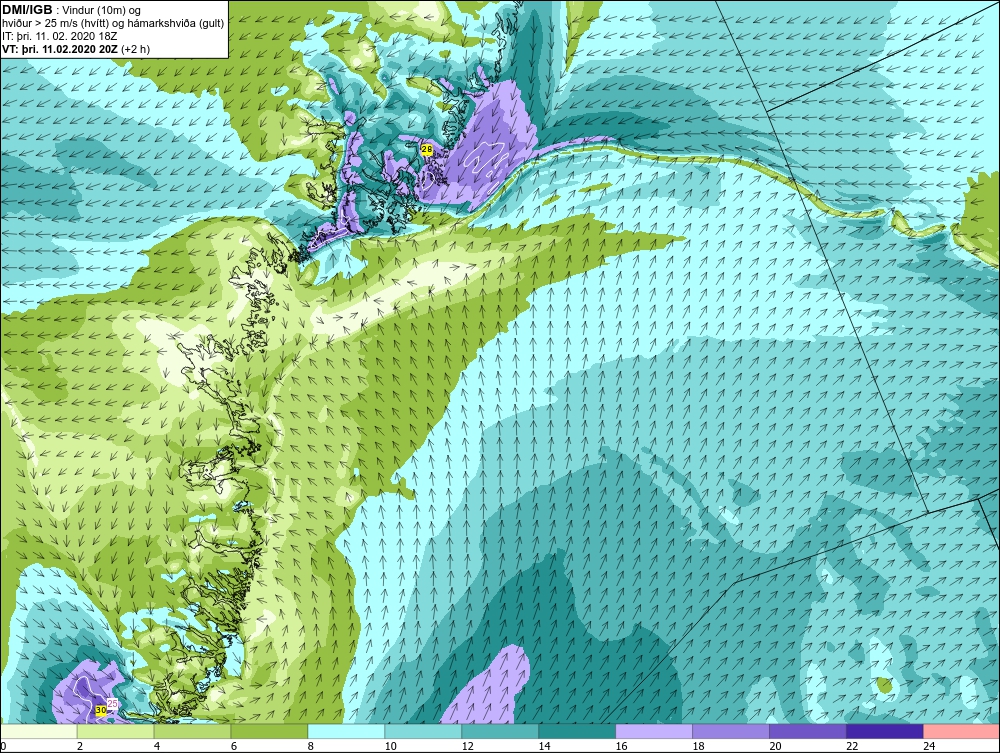Click the 22–24 m/s dark indigo swatch
The height and width of the screenshot is (753, 1000).
tap(885, 731)
